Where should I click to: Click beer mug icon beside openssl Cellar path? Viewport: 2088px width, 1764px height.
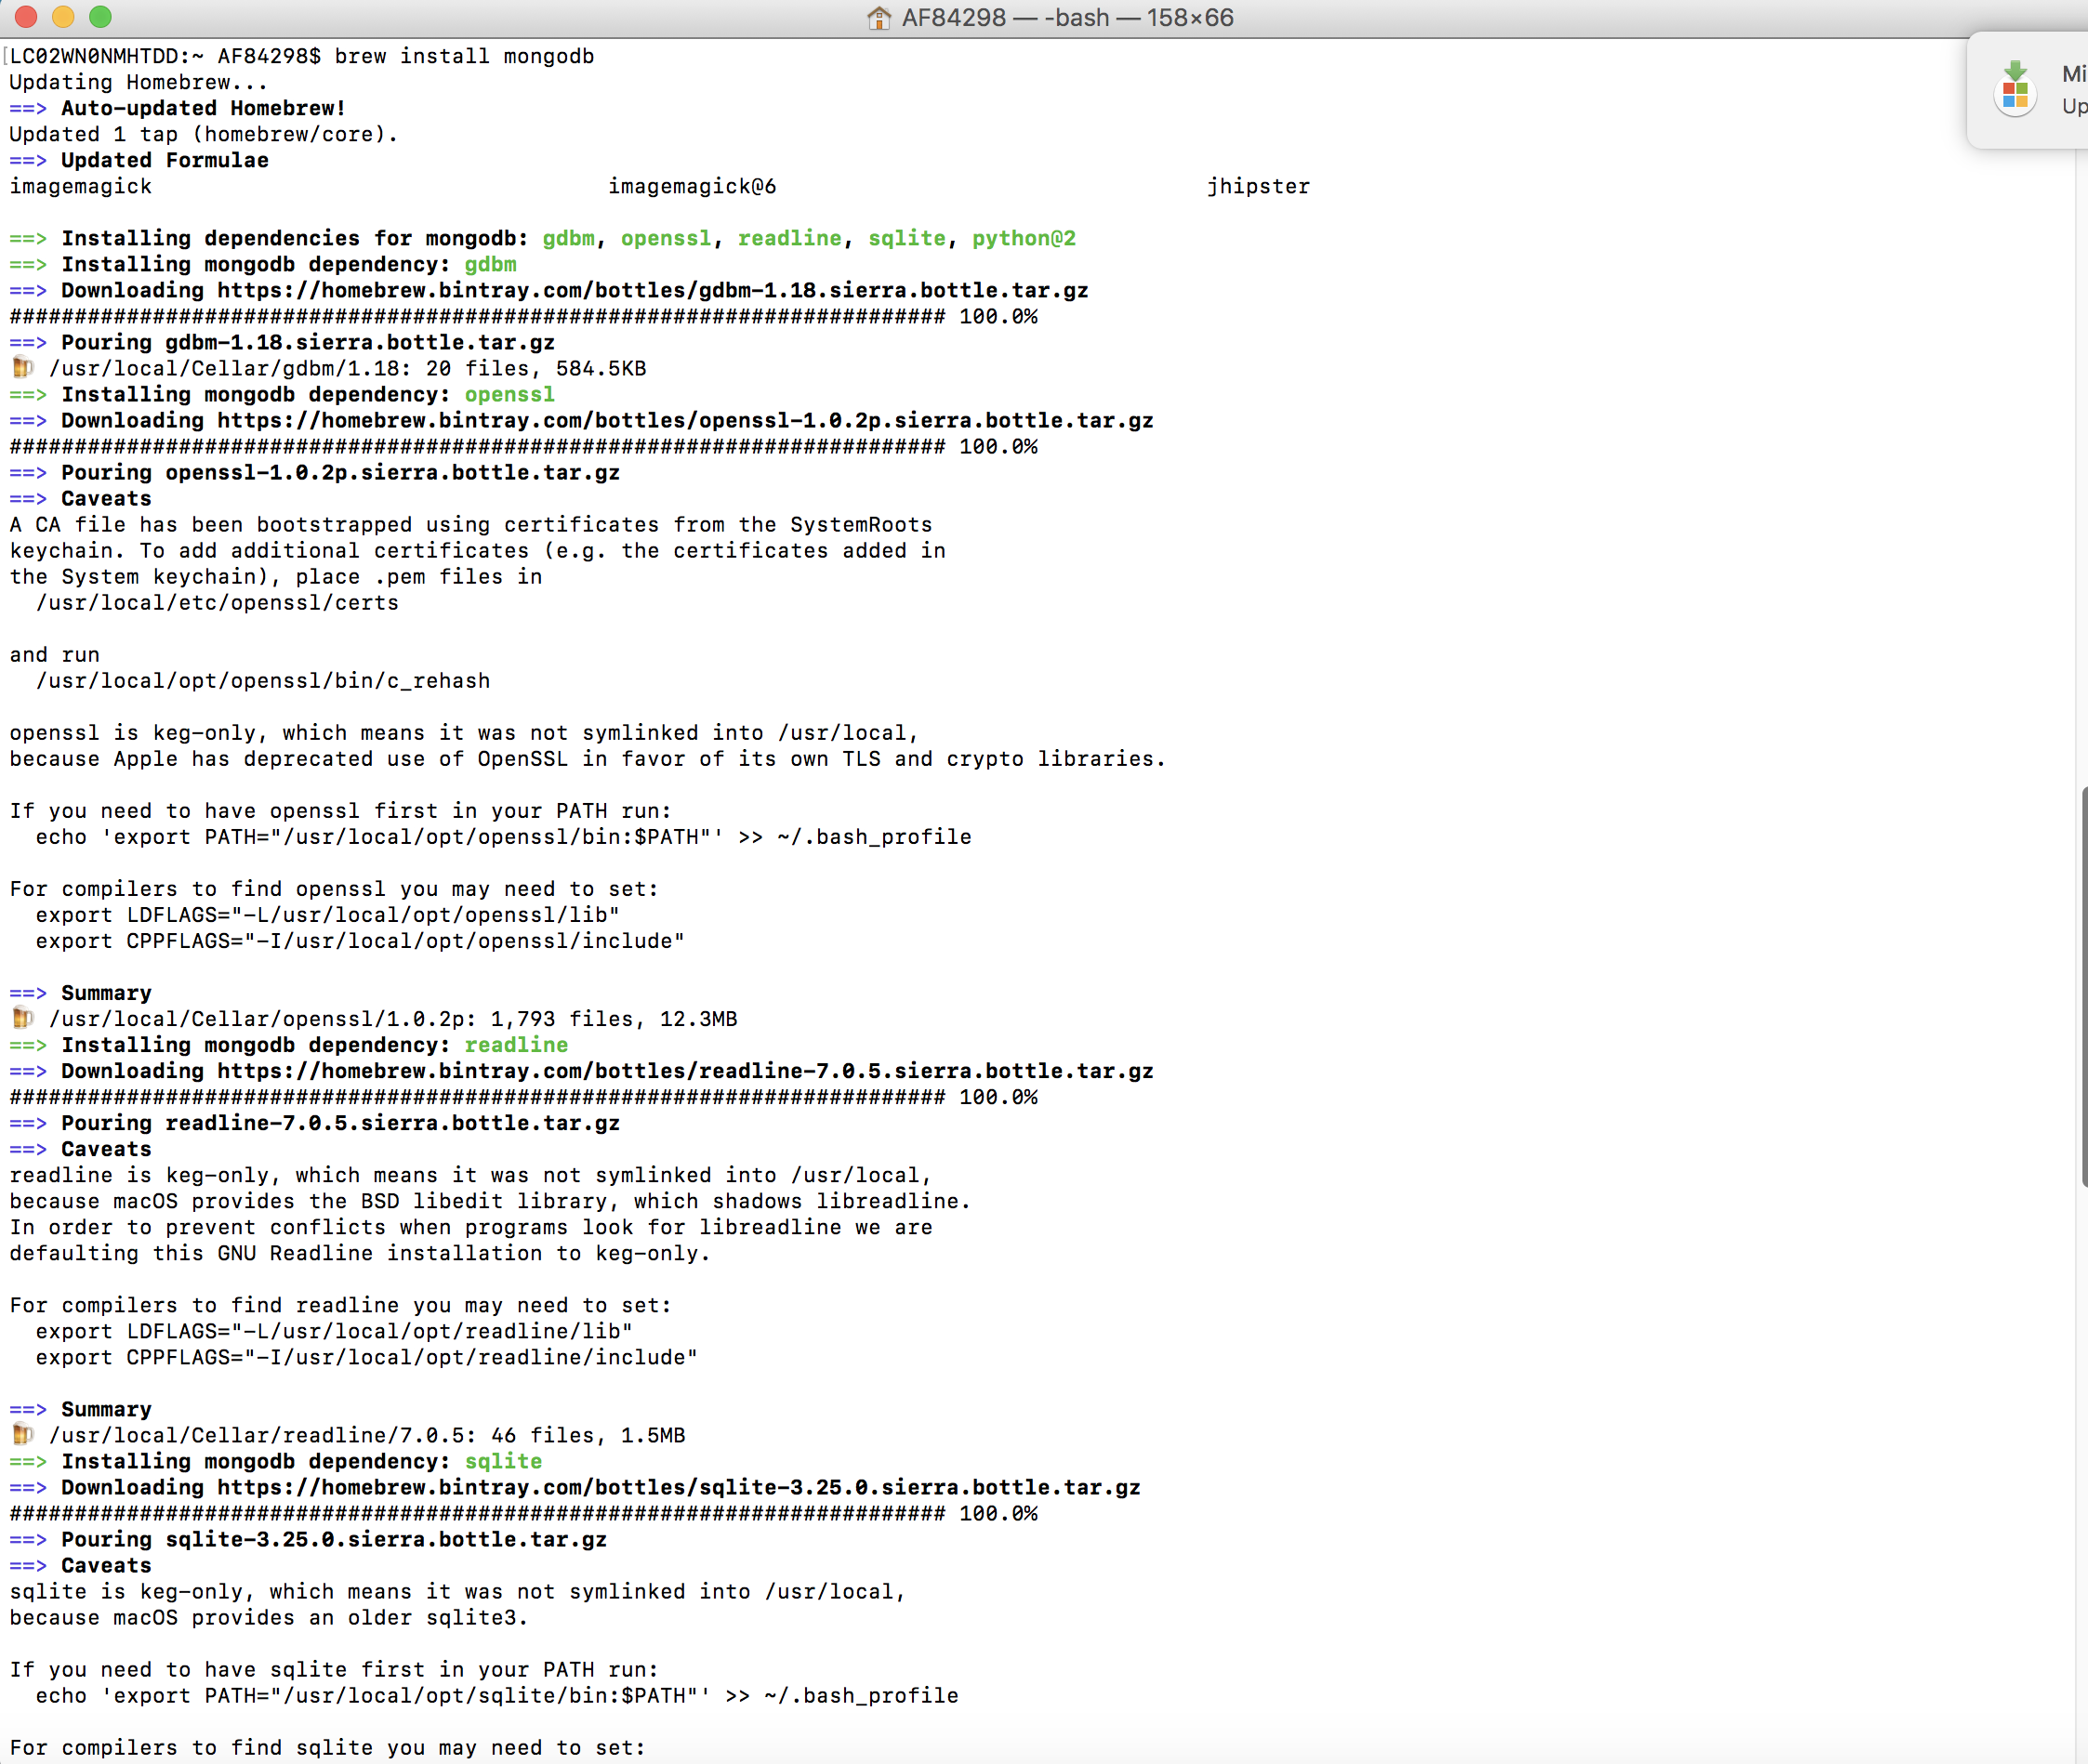tap(22, 1018)
